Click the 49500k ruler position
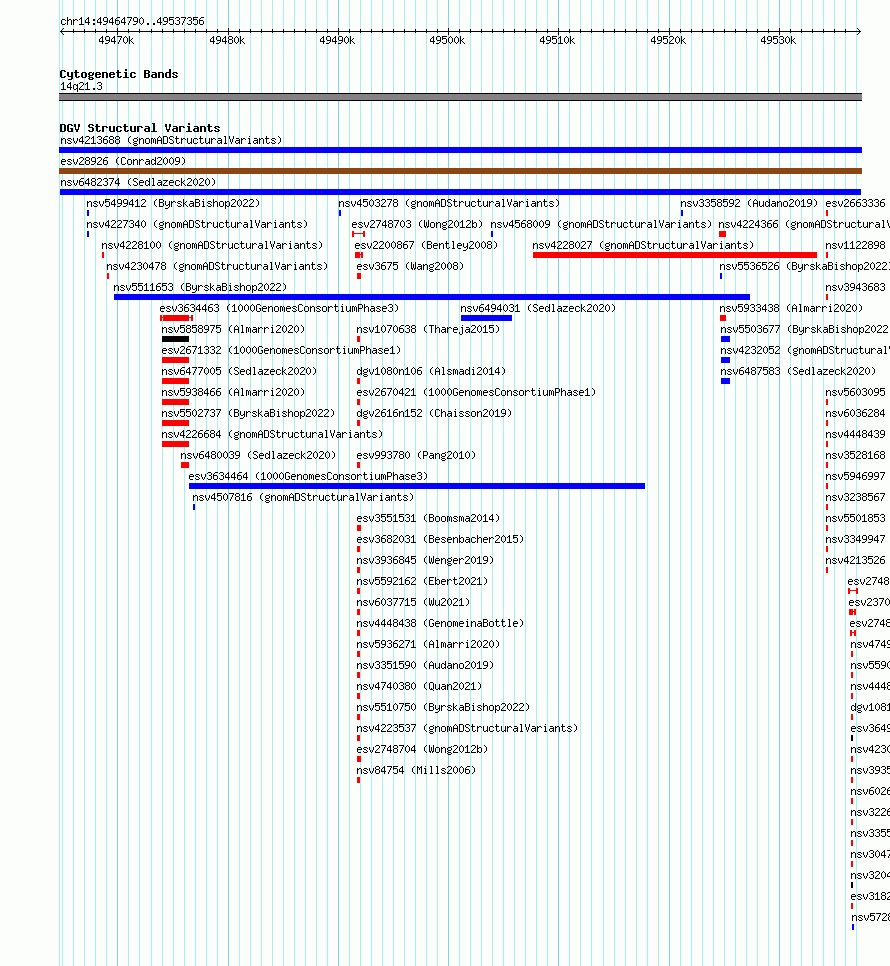This screenshot has height=966, width=890. (x=447, y=40)
